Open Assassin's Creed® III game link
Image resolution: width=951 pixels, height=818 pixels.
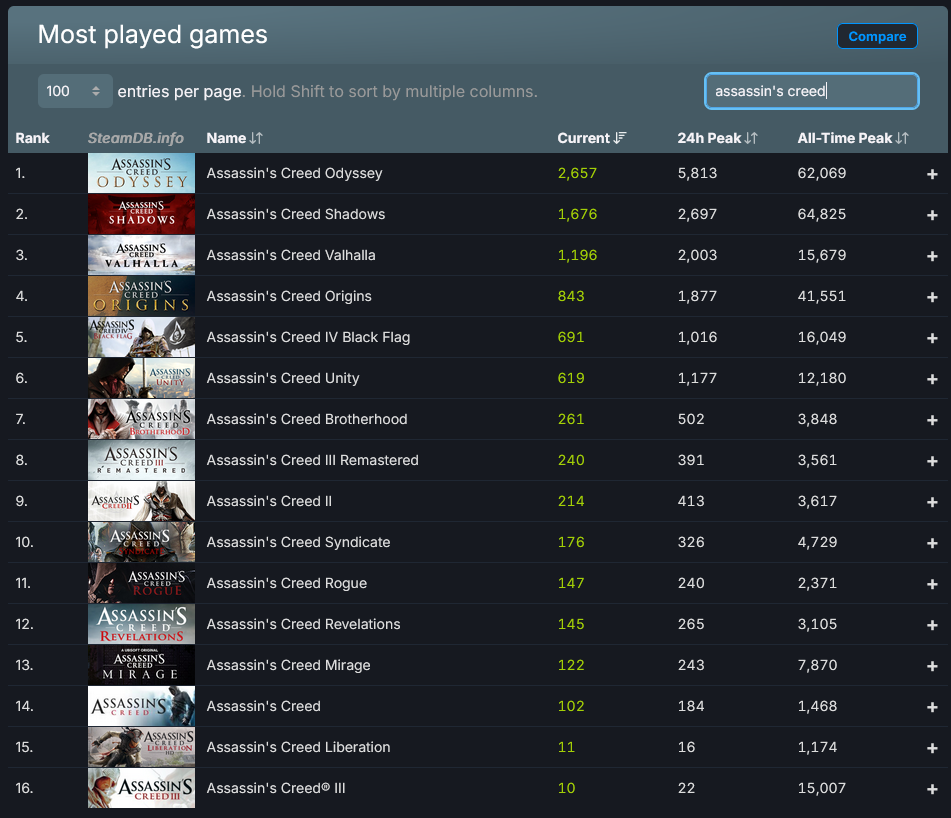pyautogui.click(x=275, y=788)
